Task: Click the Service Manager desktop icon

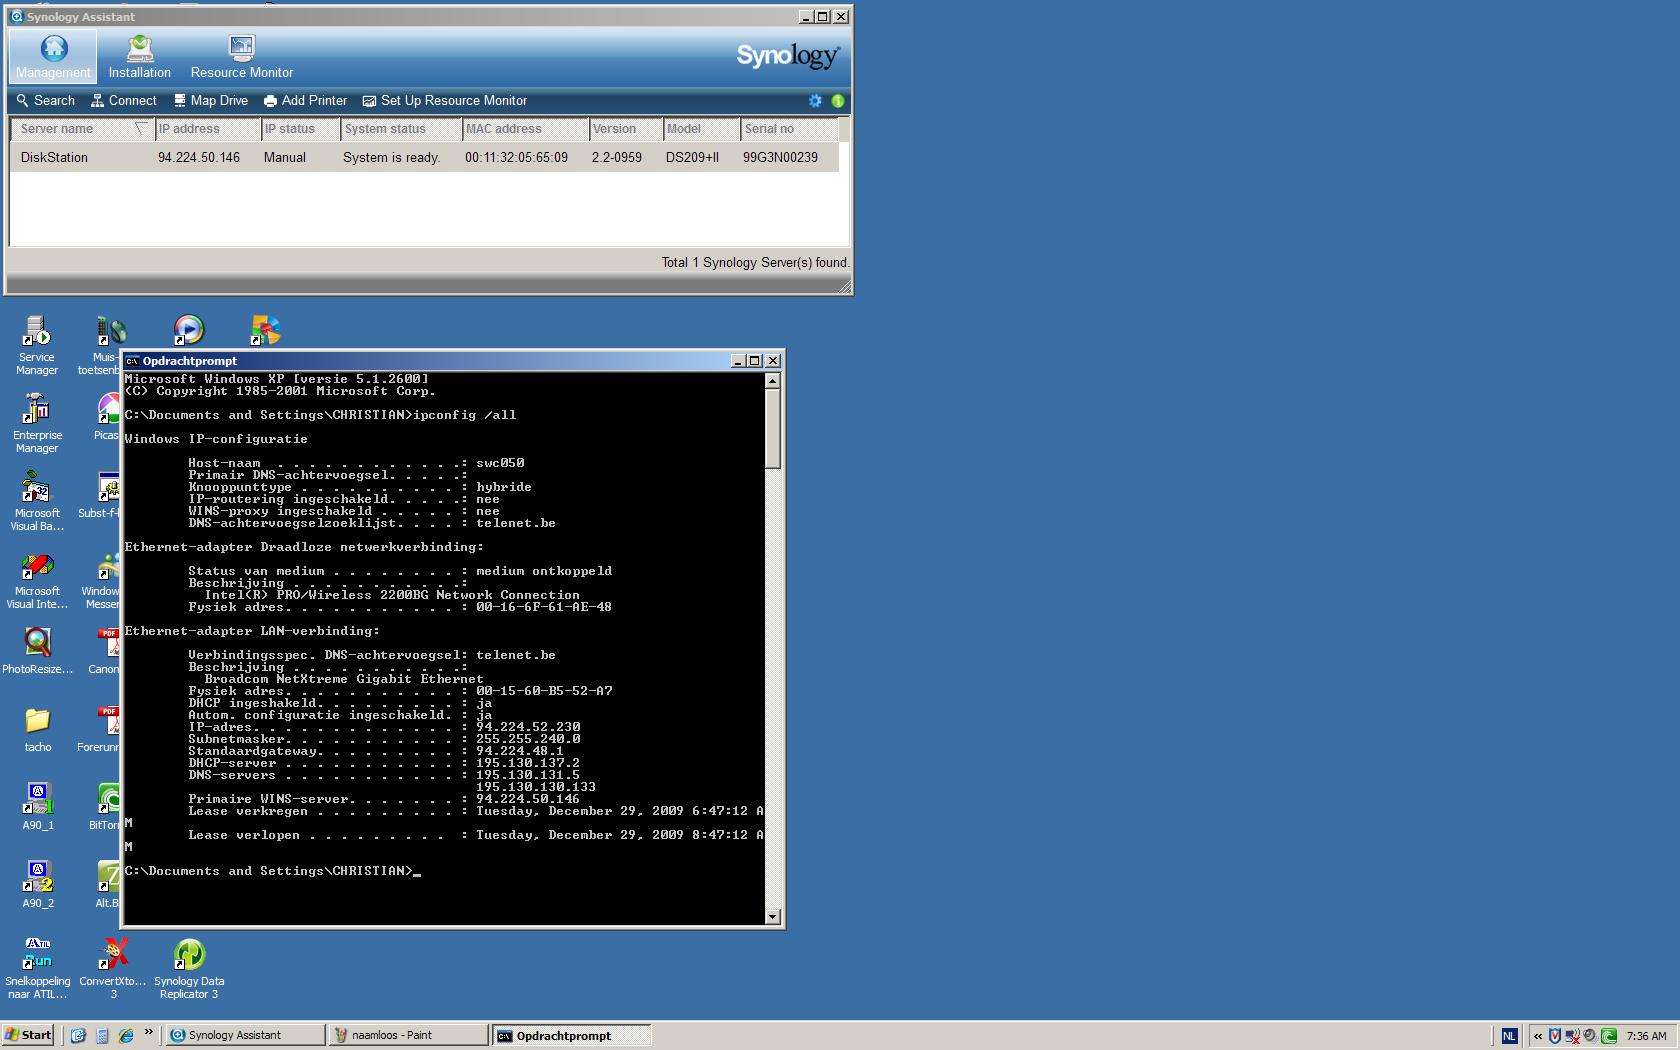Action: pos(37,345)
